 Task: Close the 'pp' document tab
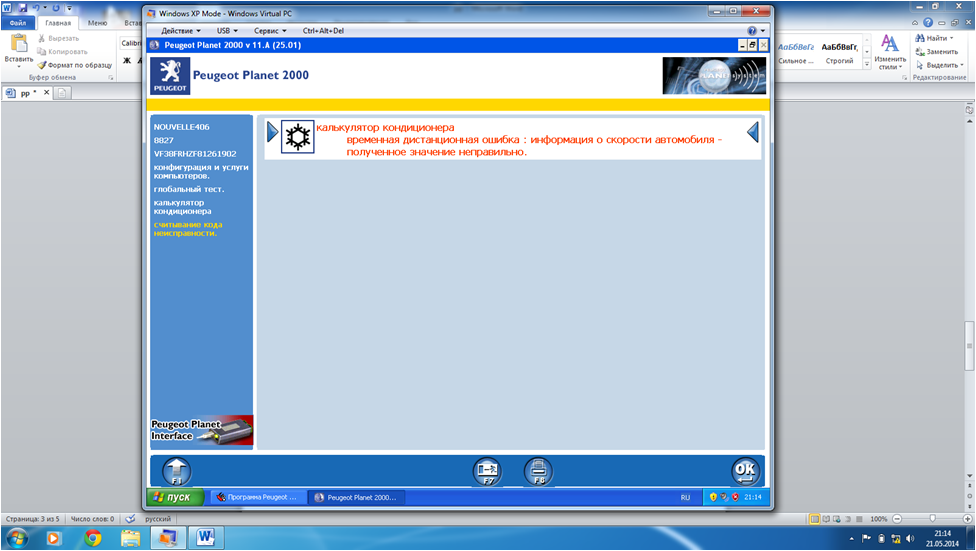coord(46,92)
